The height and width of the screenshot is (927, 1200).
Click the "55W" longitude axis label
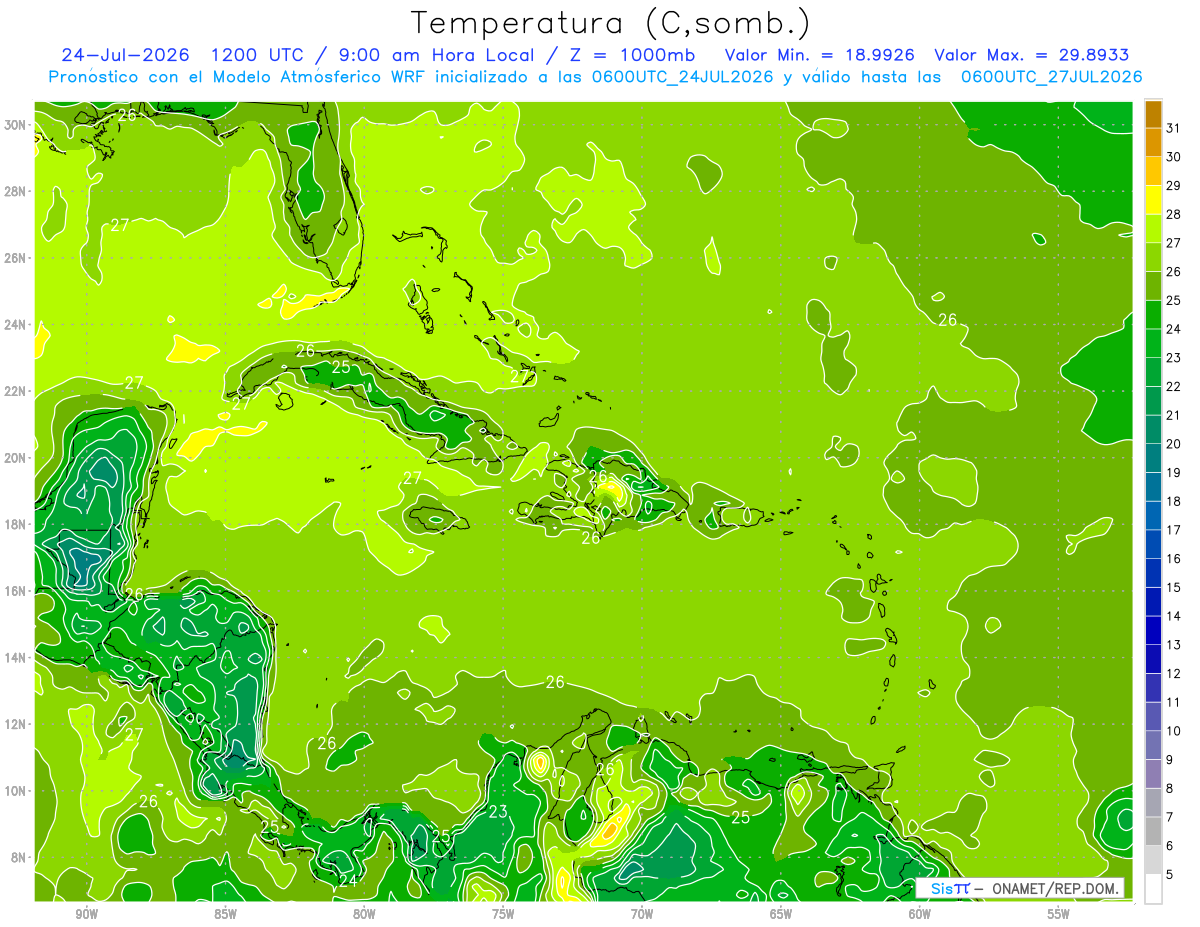[x=1059, y=914]
